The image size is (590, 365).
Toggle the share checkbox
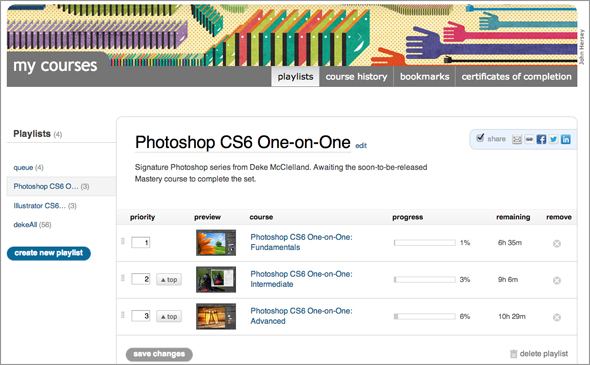click(480, 138)
